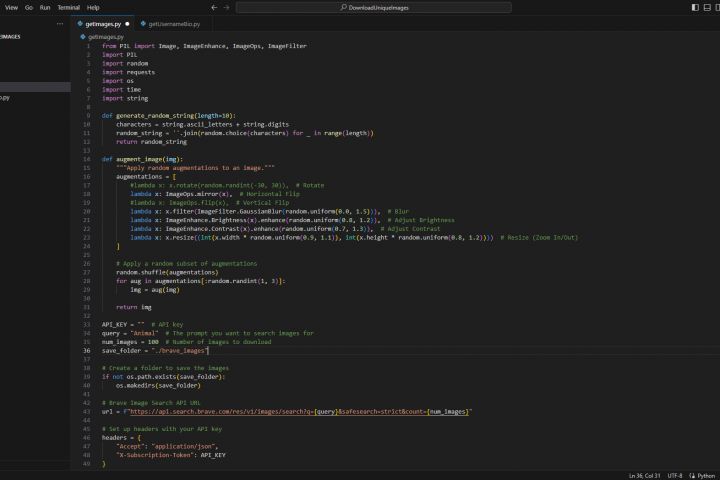Click the Go Back arrow
The height and width of the screenshot is (480, 720).
tap(214, 7)
